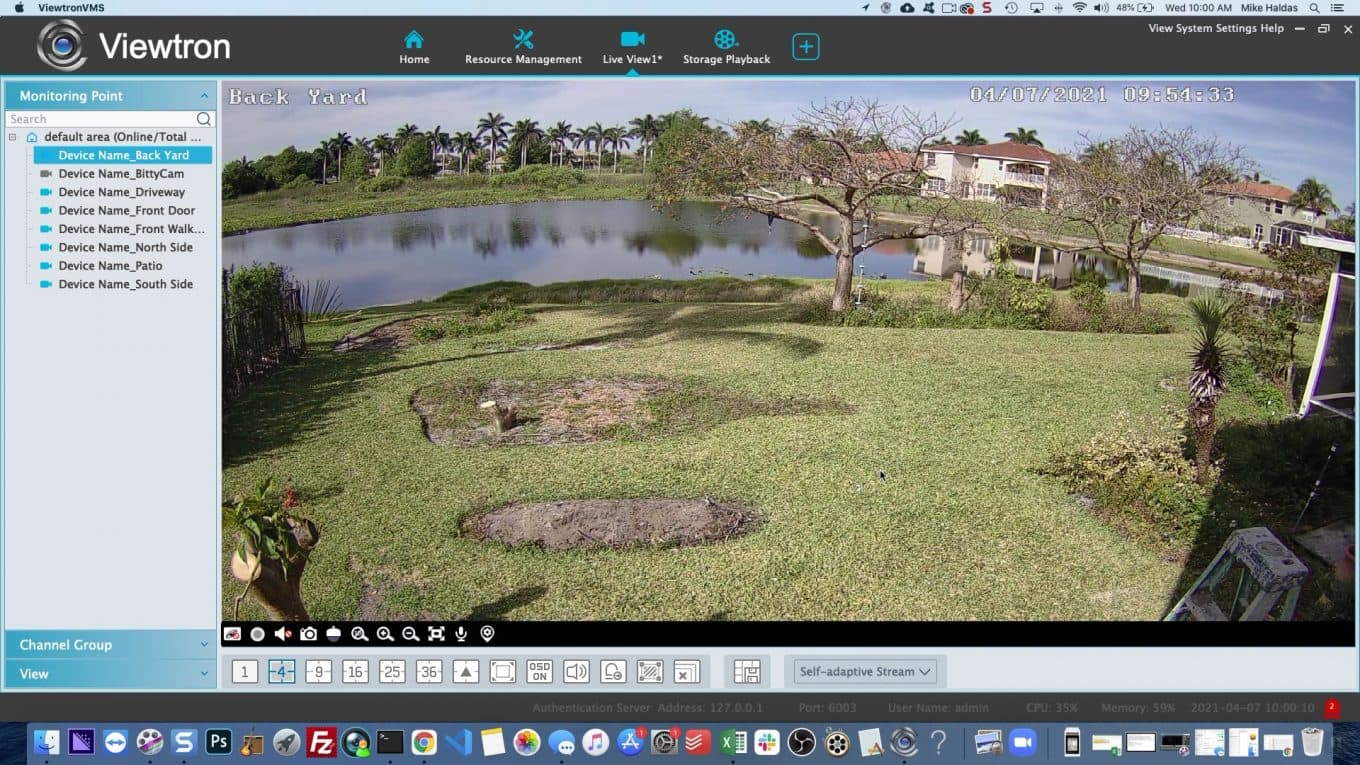Switch to the Storage Playback tab
The height and width of the screenshot is (765, 1360).
pyautogui.click(x=726, y=45)
